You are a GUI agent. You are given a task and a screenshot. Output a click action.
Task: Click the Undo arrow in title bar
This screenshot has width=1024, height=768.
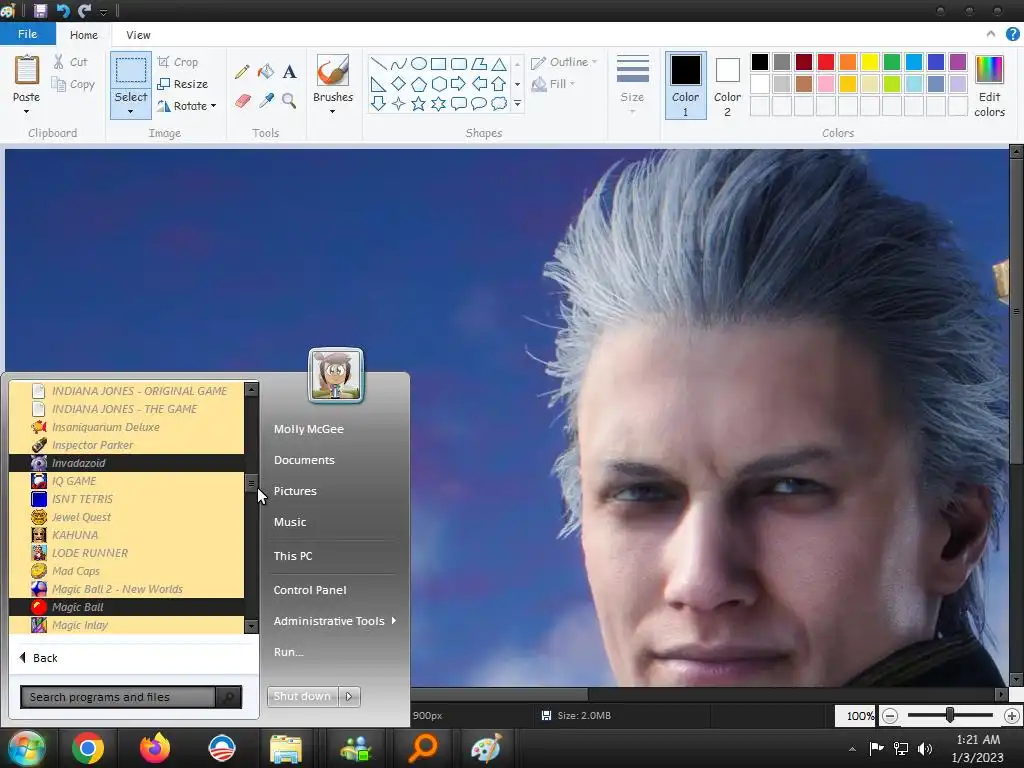click(x=62, y=10)
